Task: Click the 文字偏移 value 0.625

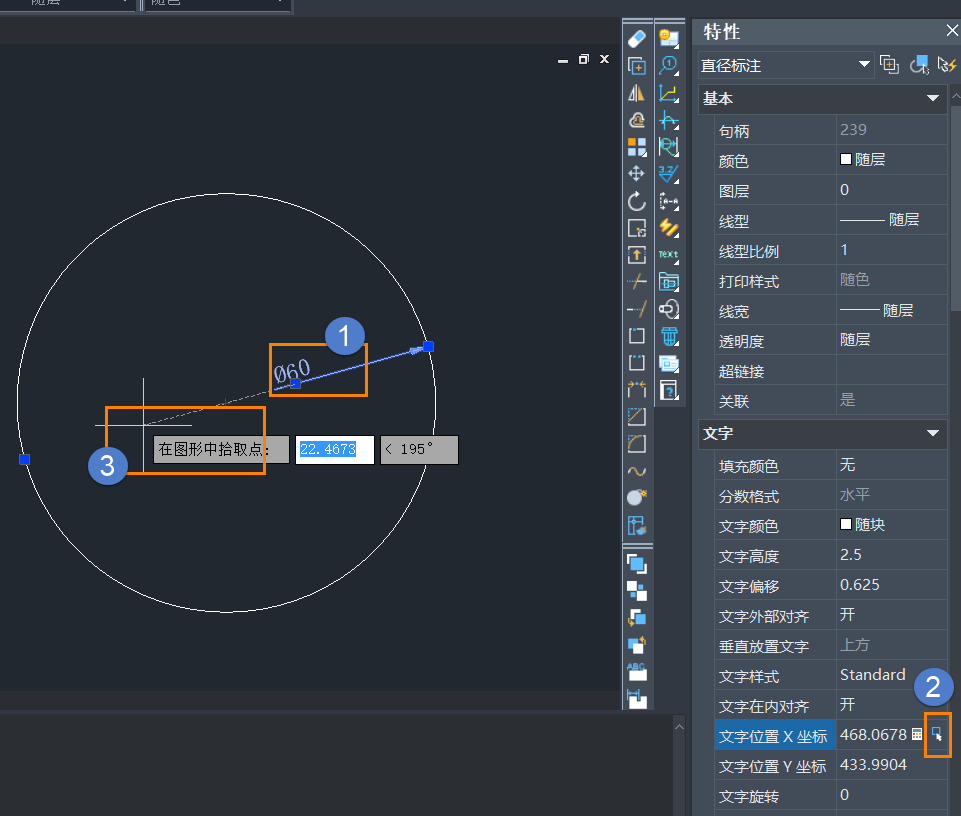Action: point(892,585)
